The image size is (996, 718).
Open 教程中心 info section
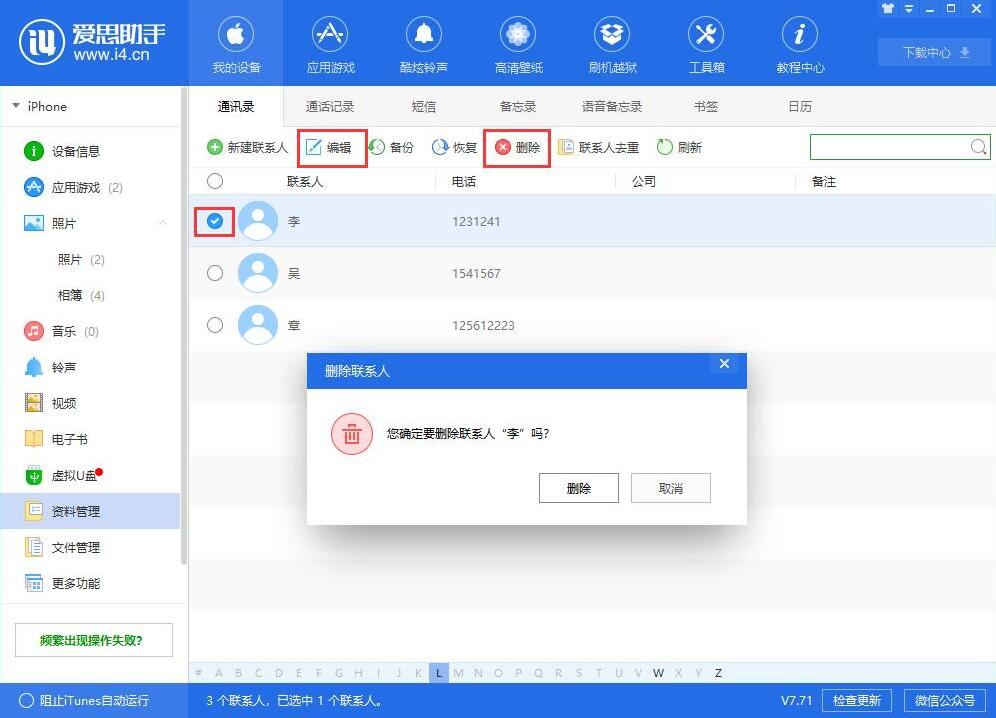800,44
